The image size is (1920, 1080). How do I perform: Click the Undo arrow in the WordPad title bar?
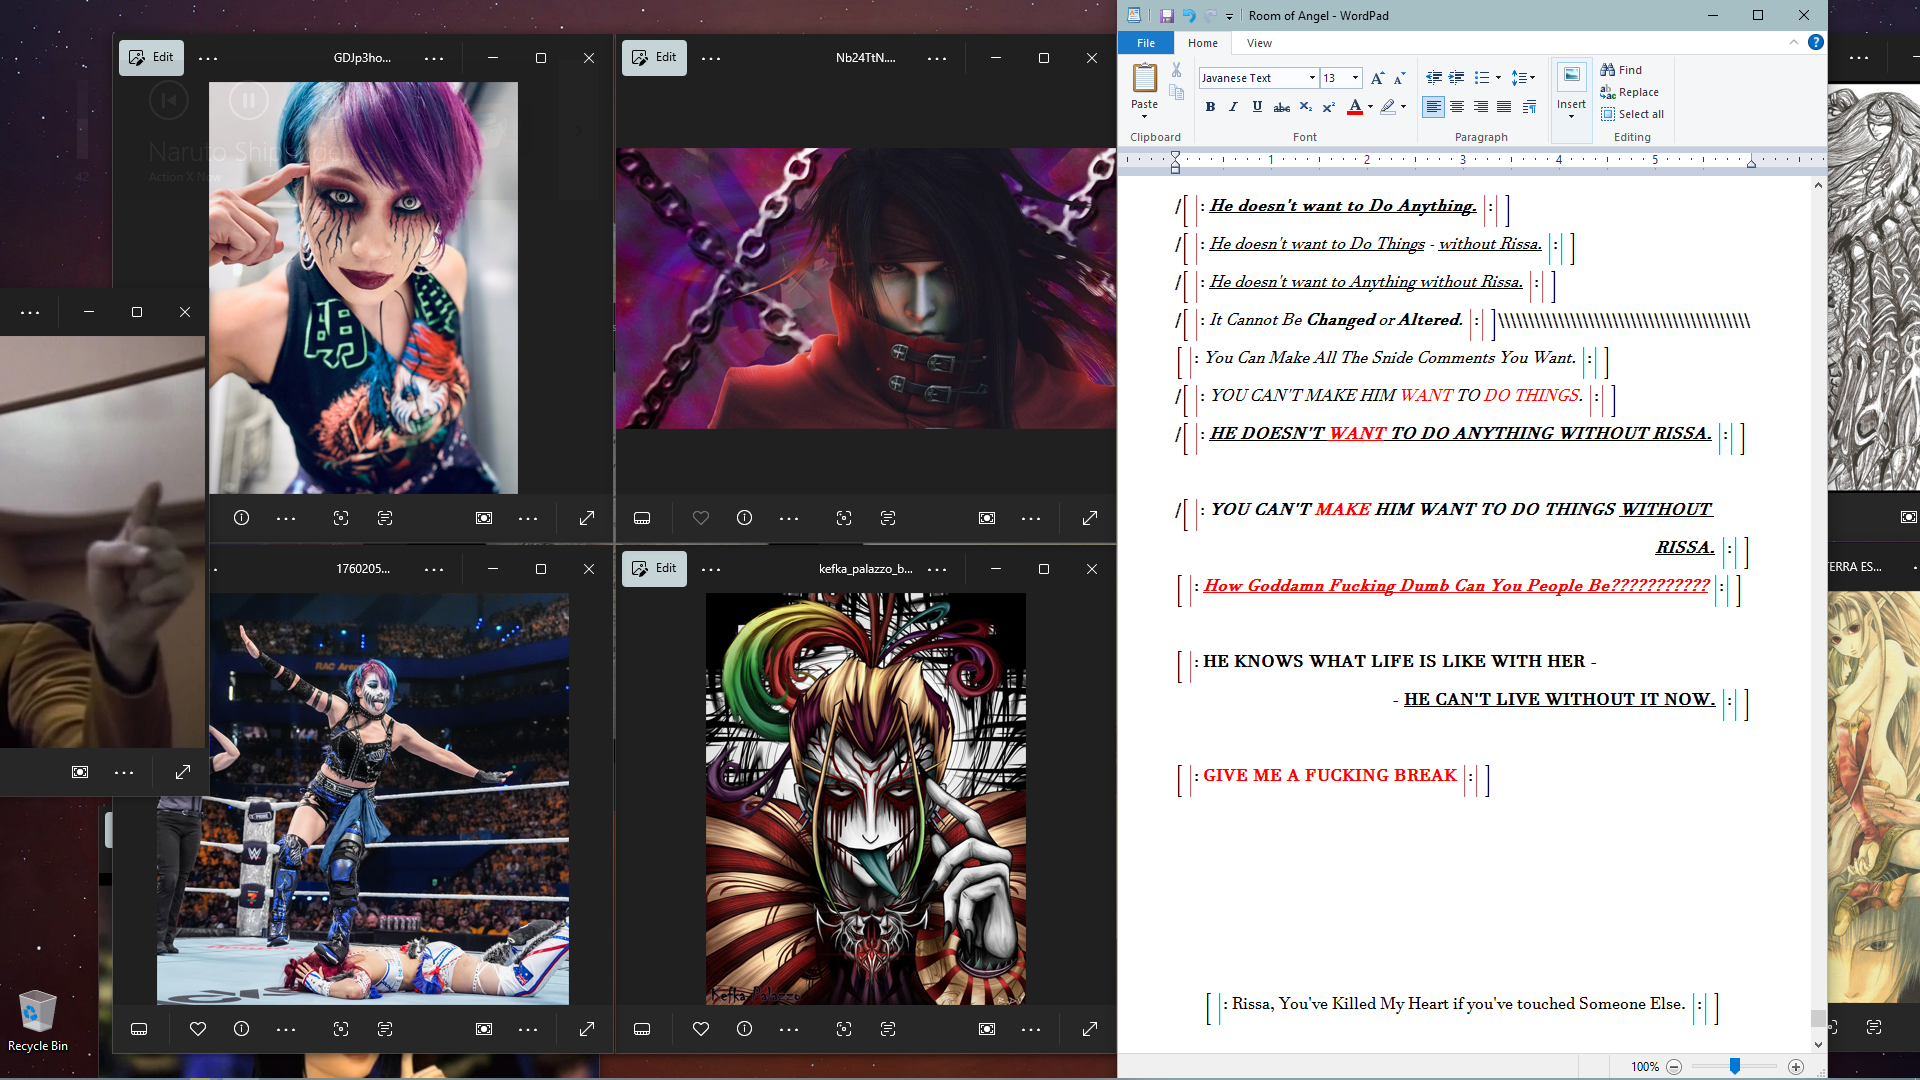point(1189,16)
